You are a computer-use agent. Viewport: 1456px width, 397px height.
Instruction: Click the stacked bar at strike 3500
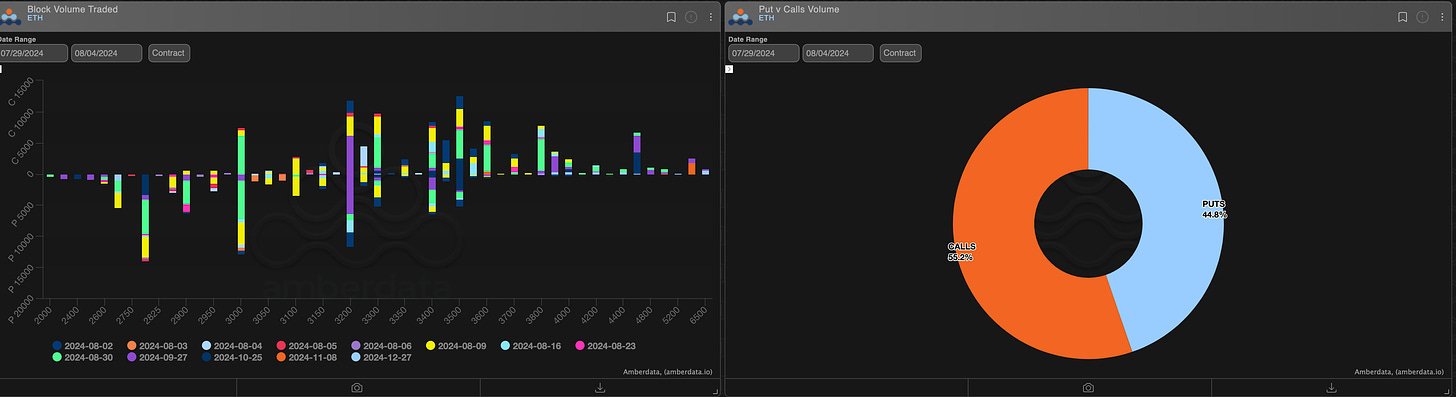click(x=459, y=150)
